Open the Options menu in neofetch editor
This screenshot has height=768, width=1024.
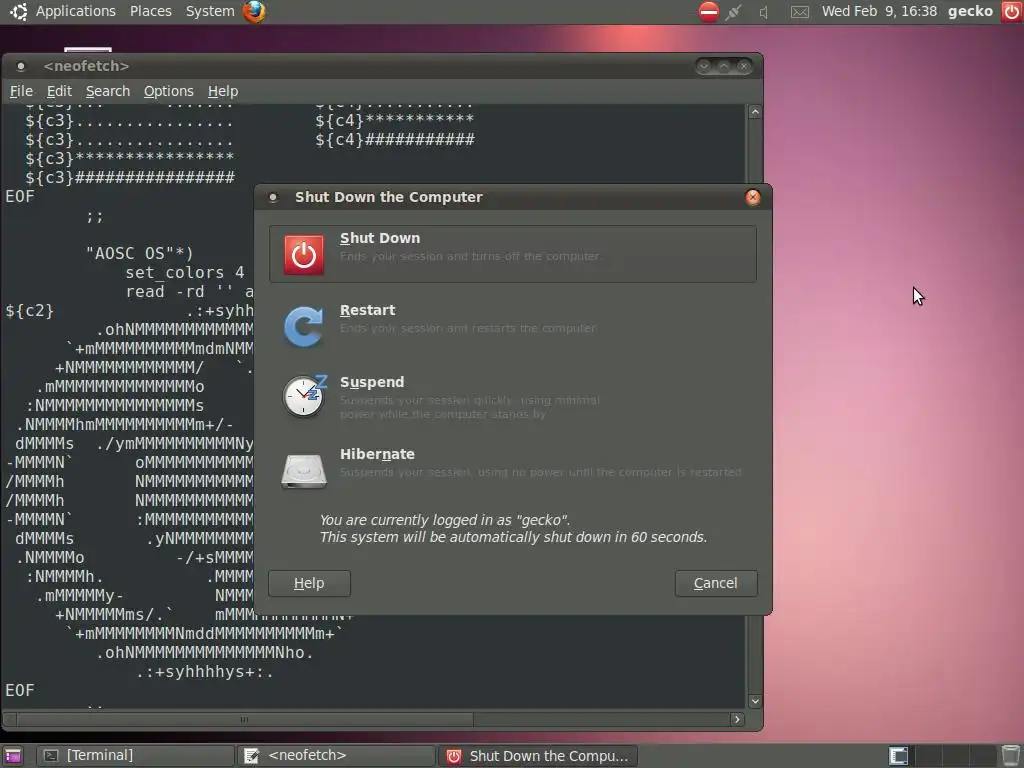pyautogui.click(x=168, y=91)
